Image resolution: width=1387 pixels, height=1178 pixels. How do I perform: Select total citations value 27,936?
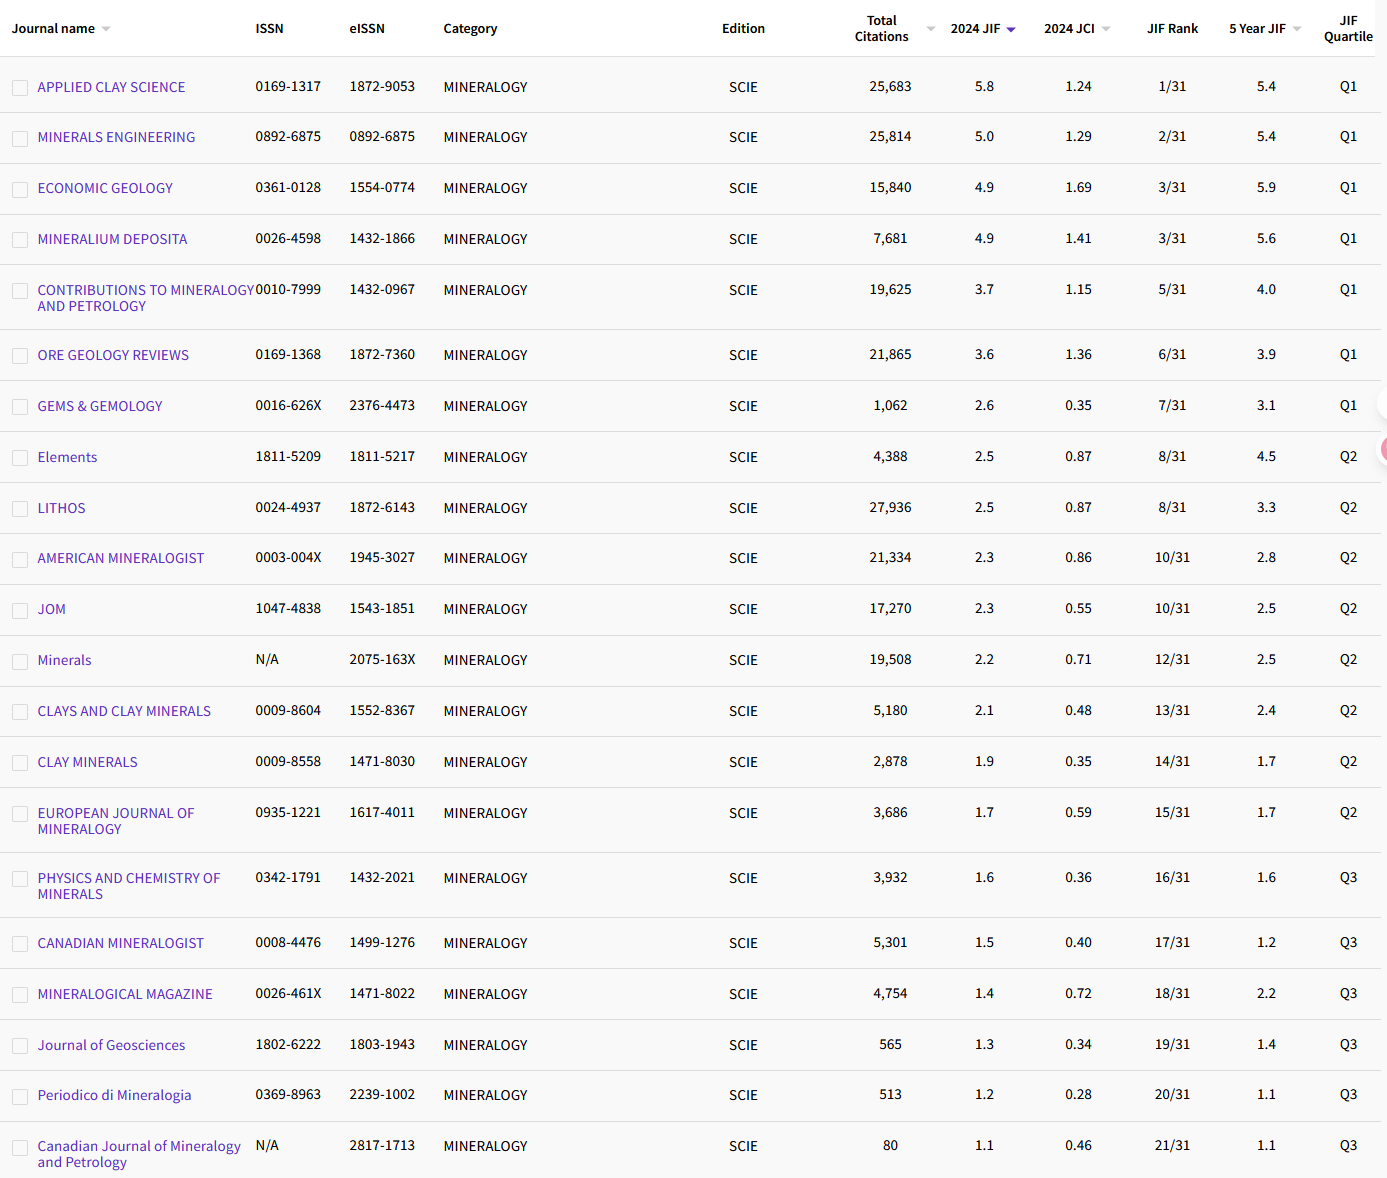click(890, 508)
